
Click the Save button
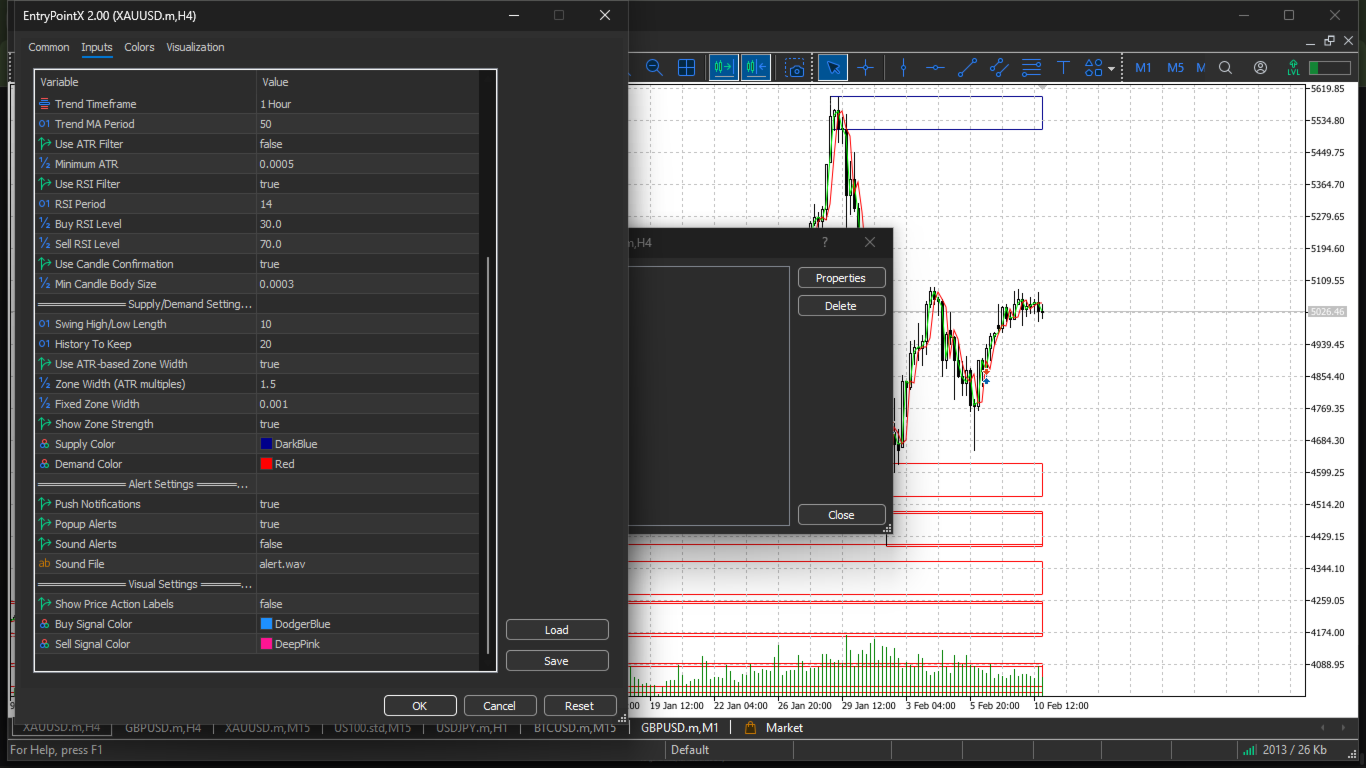click(x=557, y=660)
